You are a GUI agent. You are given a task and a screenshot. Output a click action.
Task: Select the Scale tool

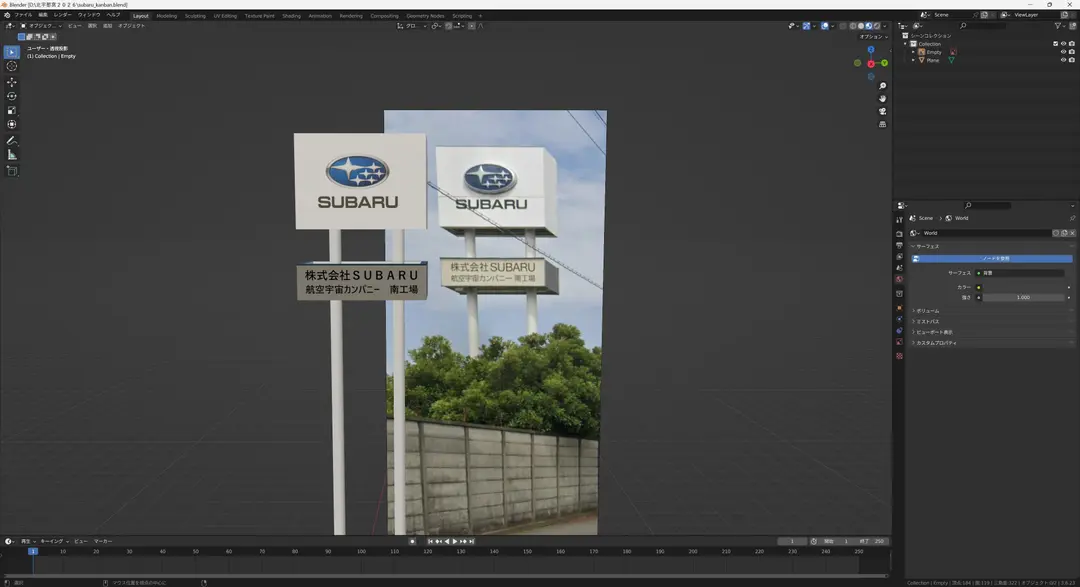coord(12,110)
